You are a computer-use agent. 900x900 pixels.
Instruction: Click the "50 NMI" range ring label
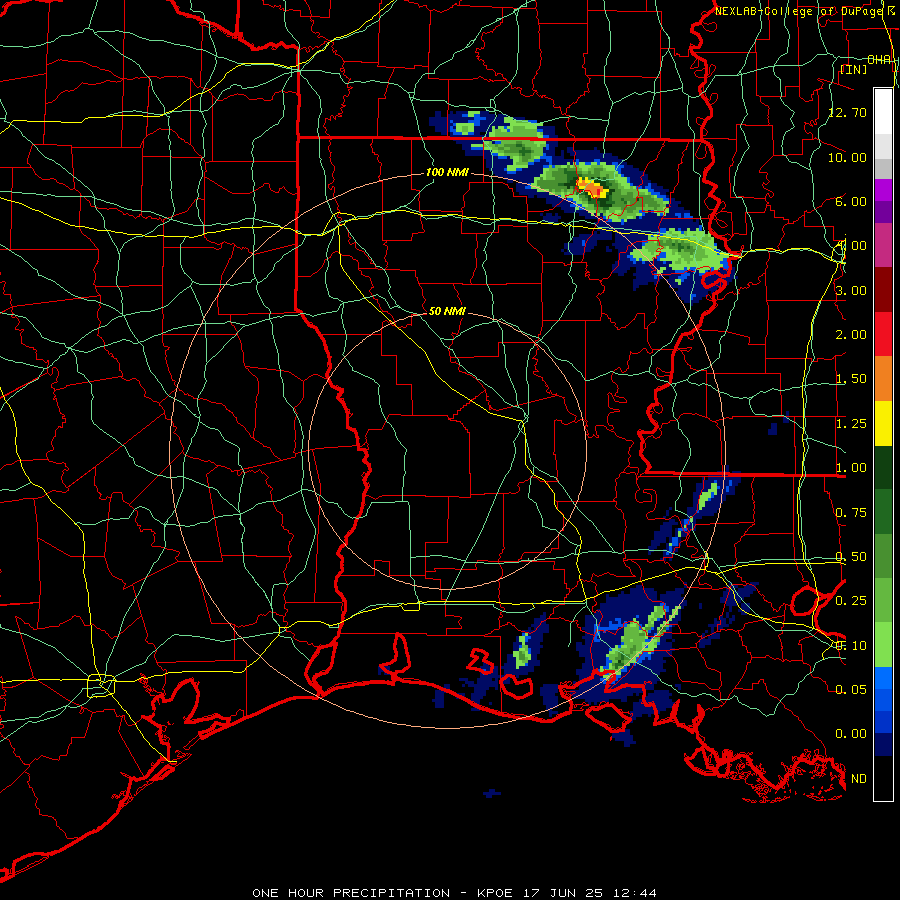click(x=447, y=311)
